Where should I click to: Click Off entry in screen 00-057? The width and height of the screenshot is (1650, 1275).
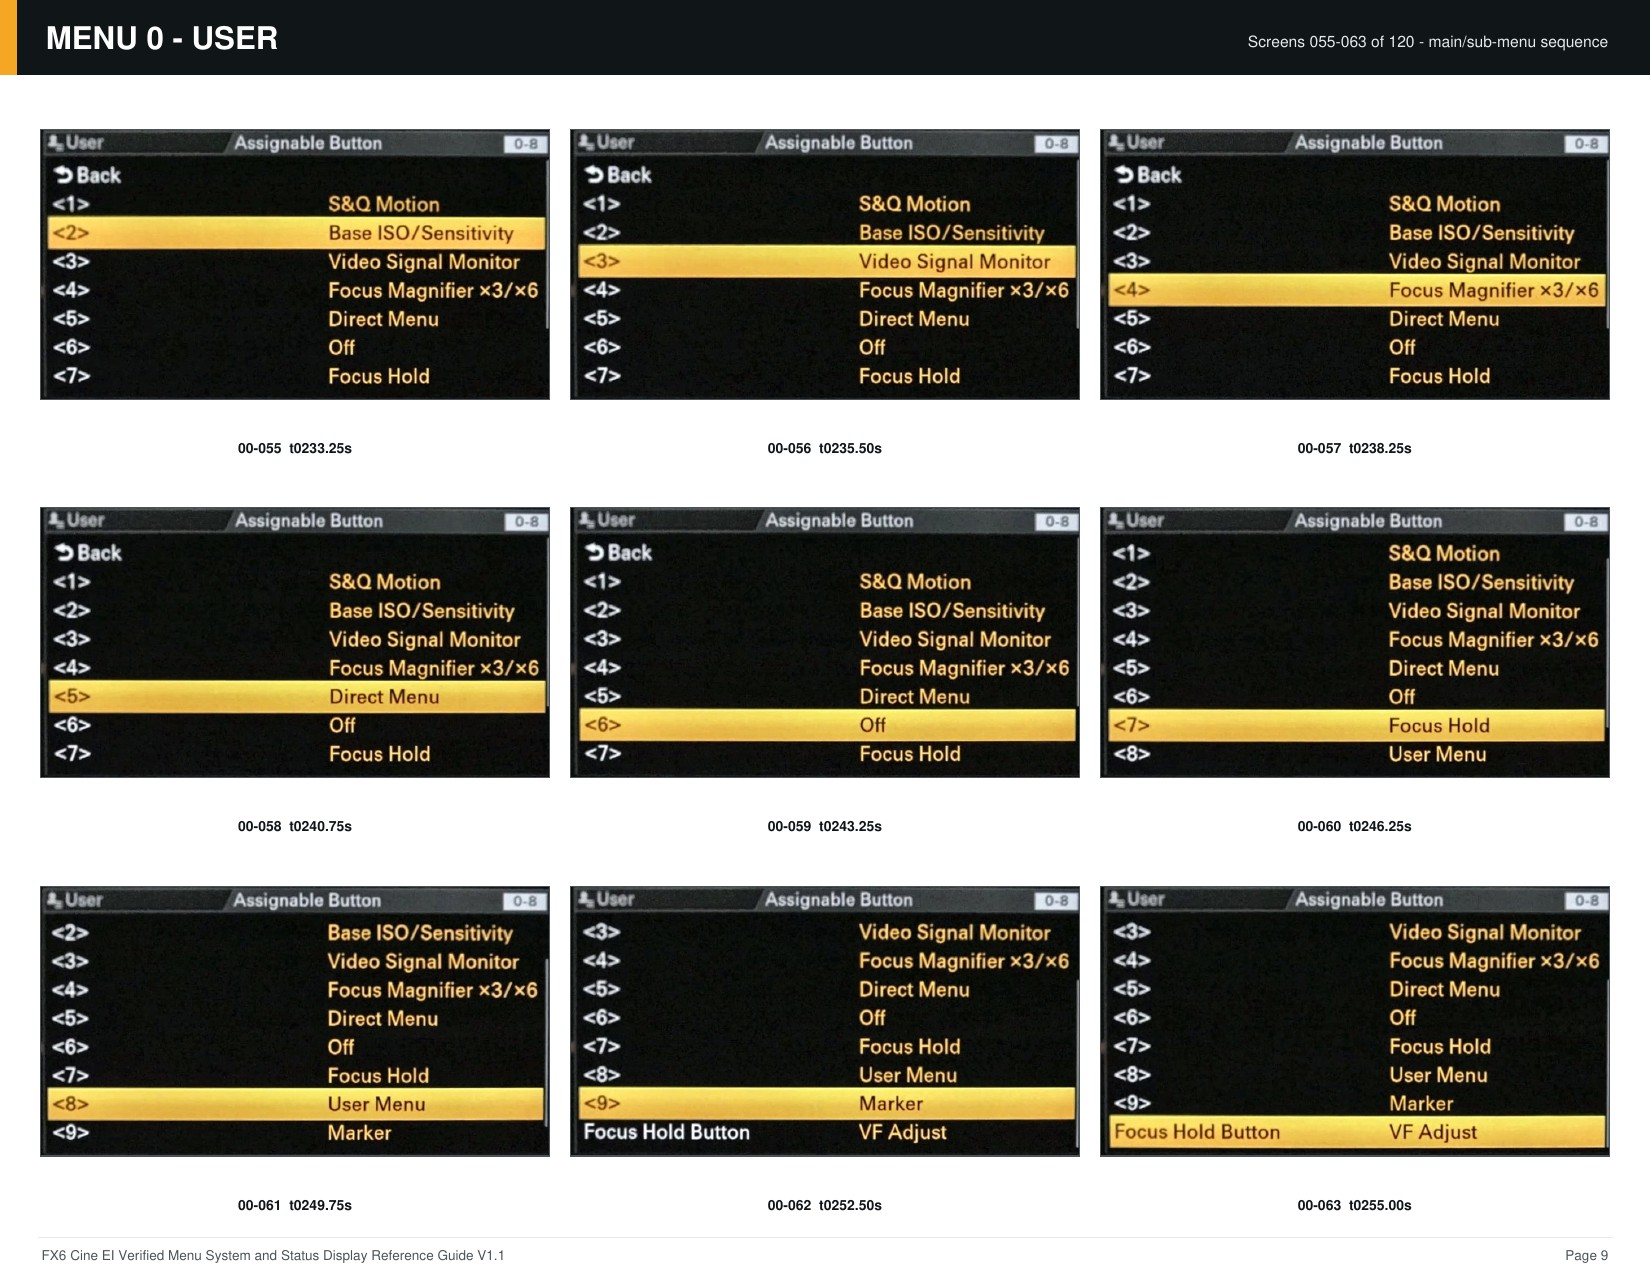click(x=1402, y=347)
